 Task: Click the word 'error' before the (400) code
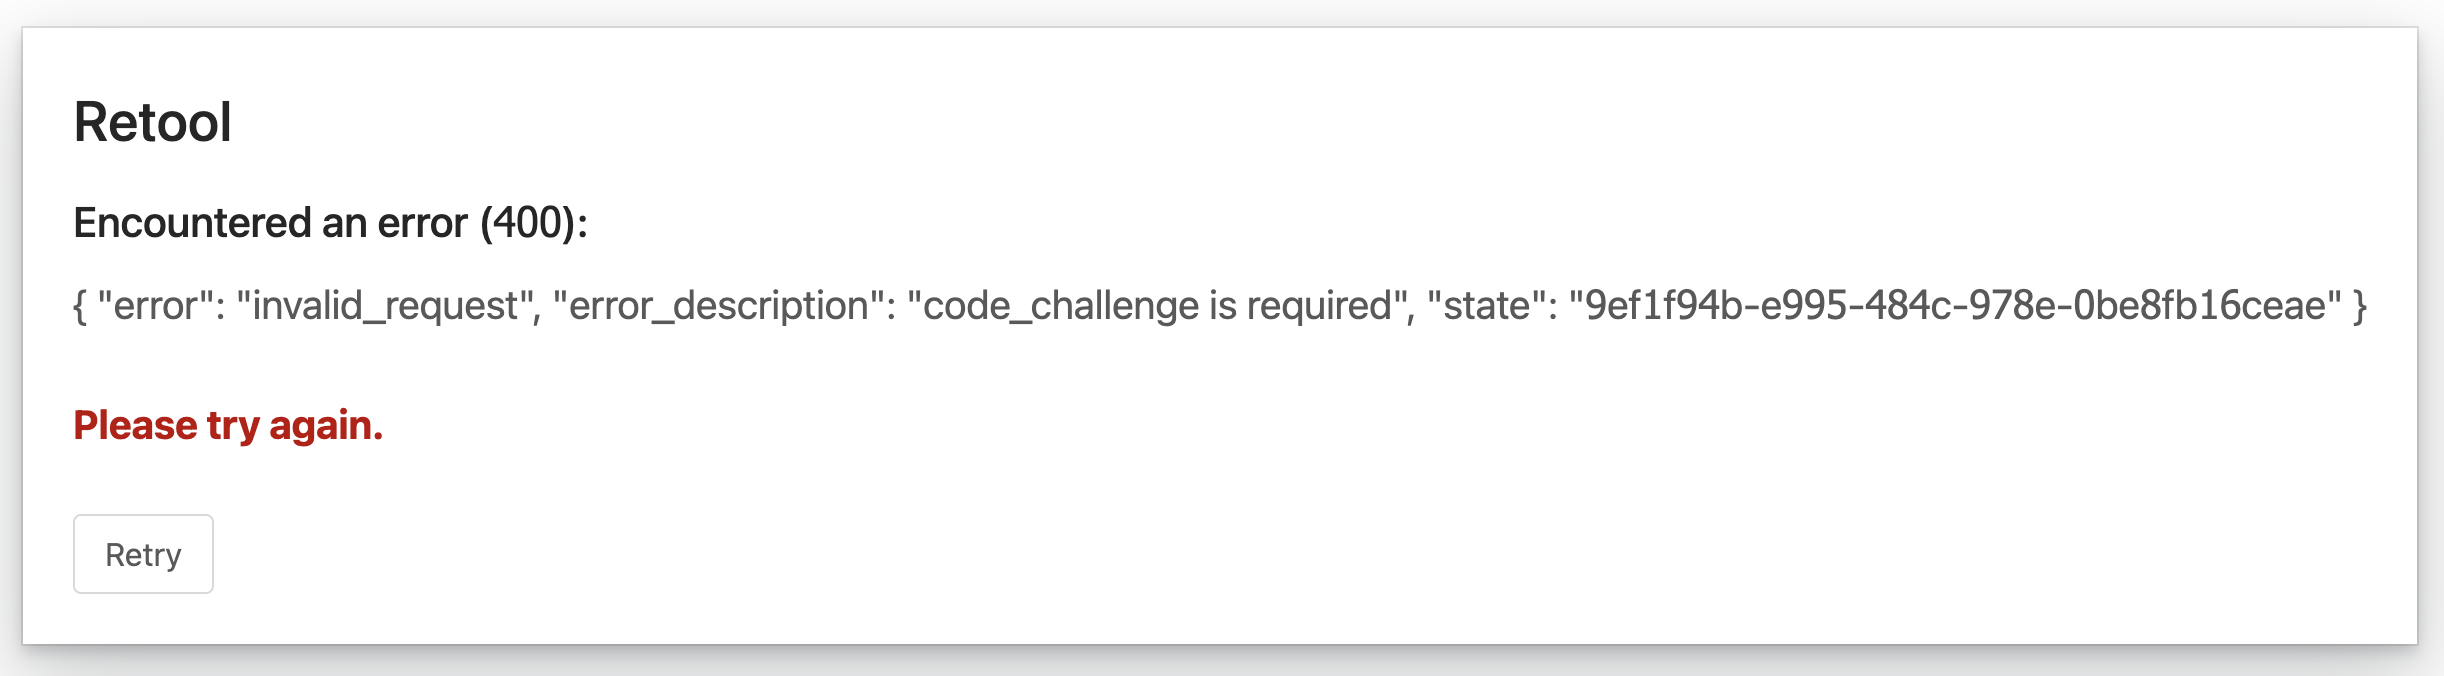pos(423,223)
